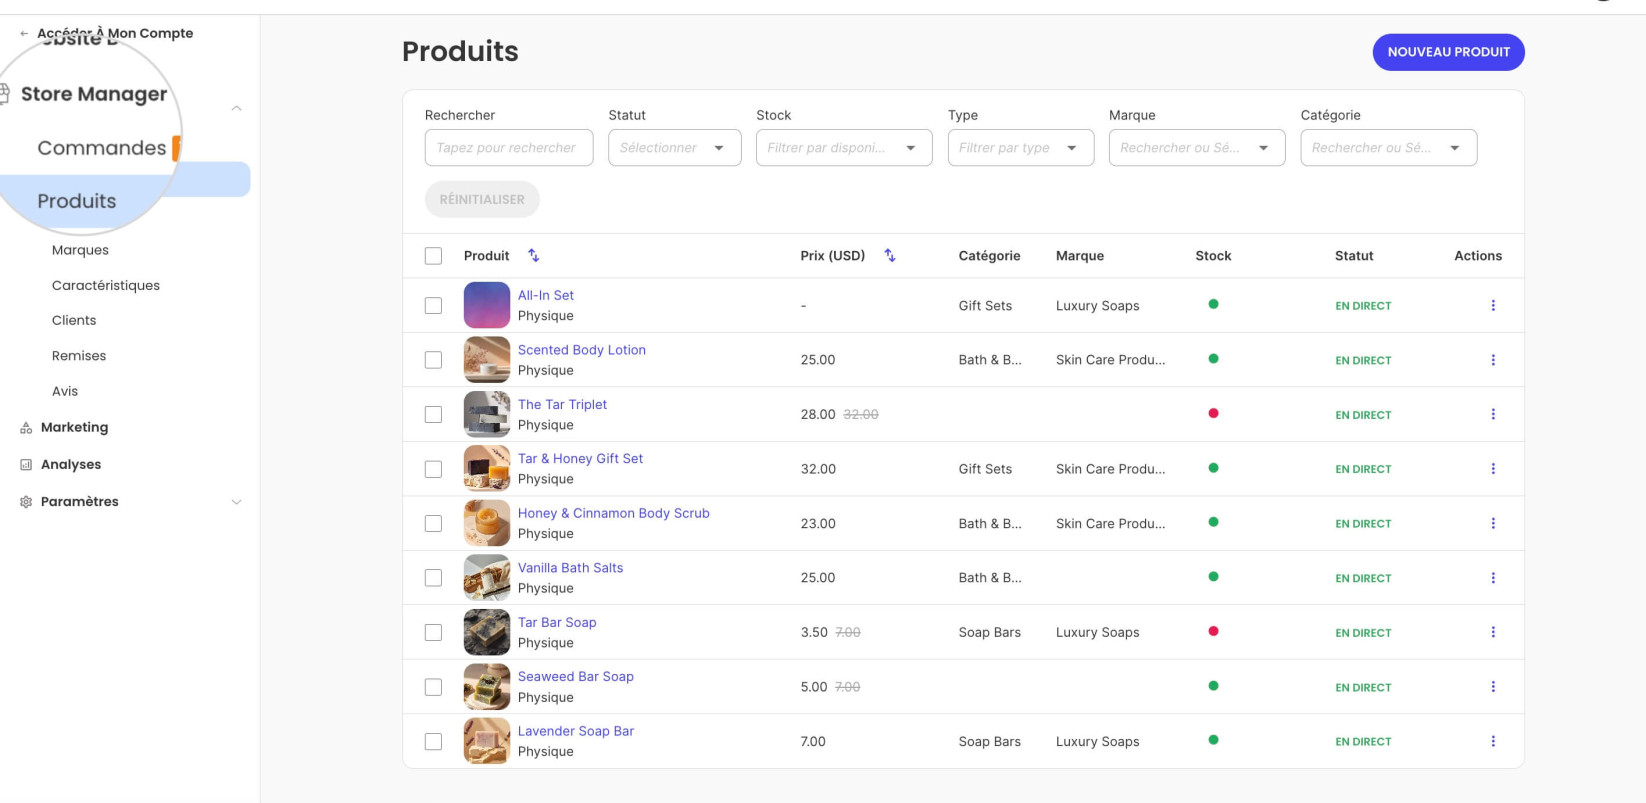Click the red stock dot for The Tar Triplet
Image resolution: width=1646 pixels, height=803 pixels.
pos(1213,413)
